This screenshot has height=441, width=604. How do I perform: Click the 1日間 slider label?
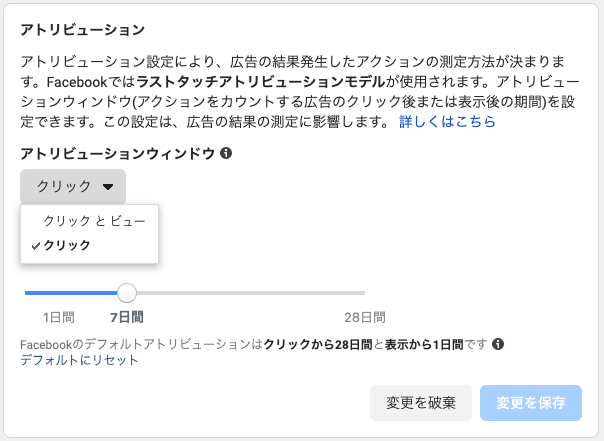tap(58, 317)
